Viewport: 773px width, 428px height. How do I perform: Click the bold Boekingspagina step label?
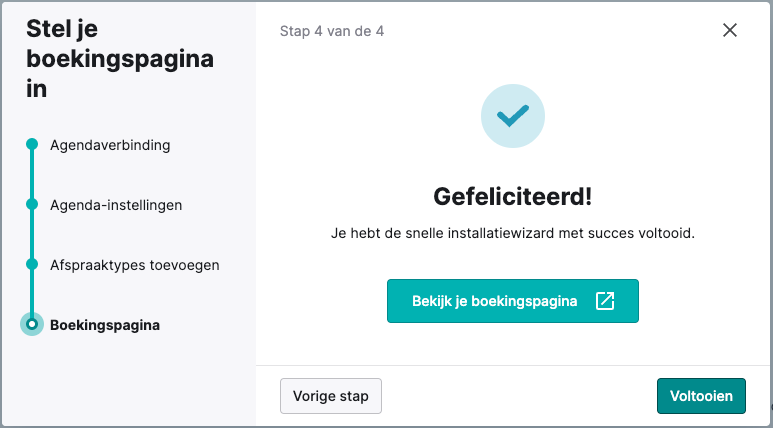105,325
